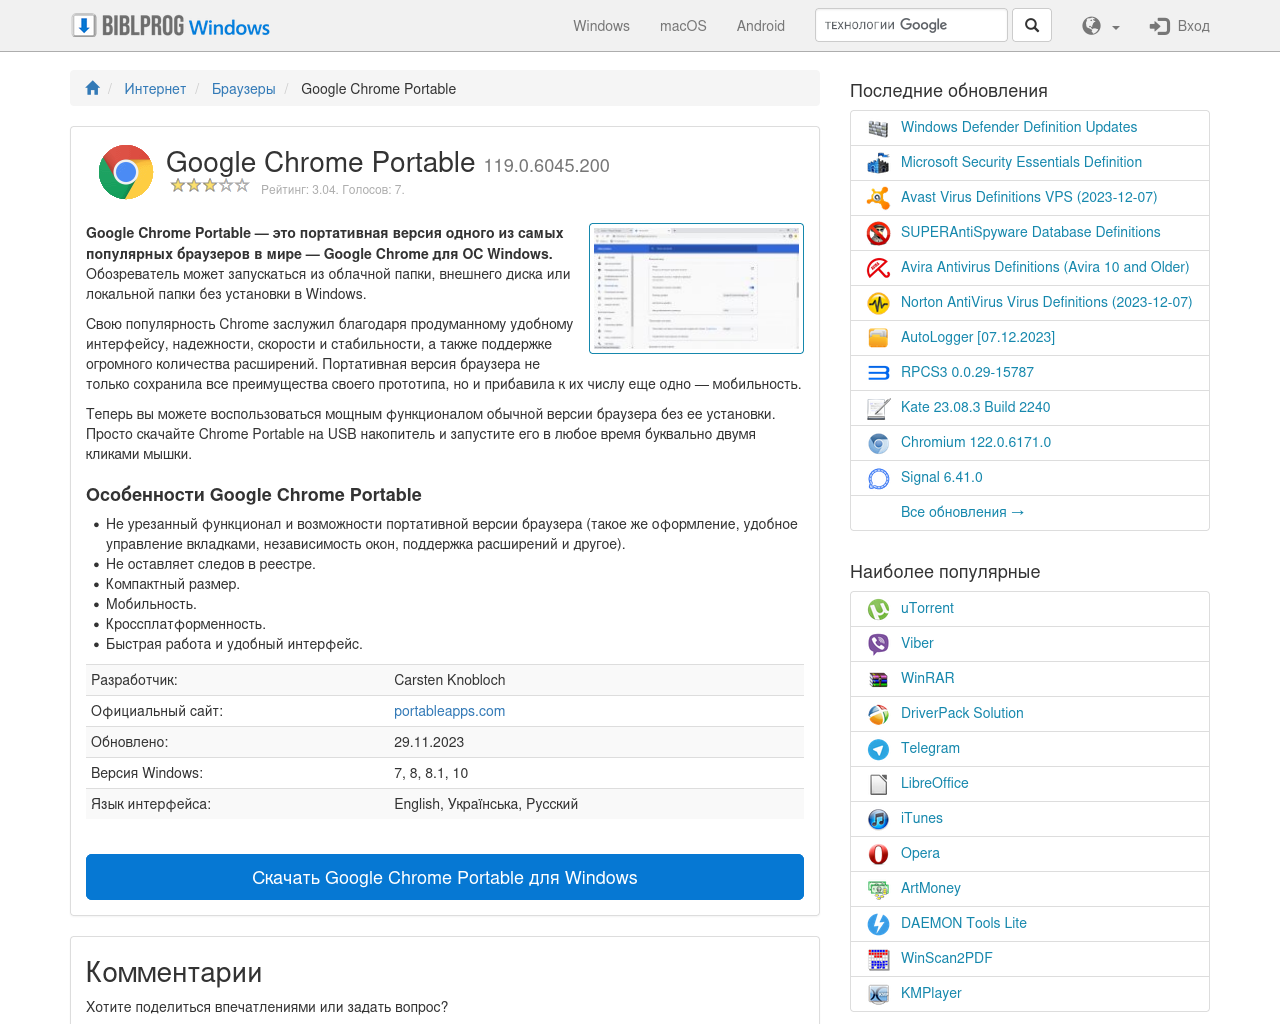Click the Windows Defender Definition Updates icon
This screenshot has width=1280, height=1024.
(x=878, y=128)
